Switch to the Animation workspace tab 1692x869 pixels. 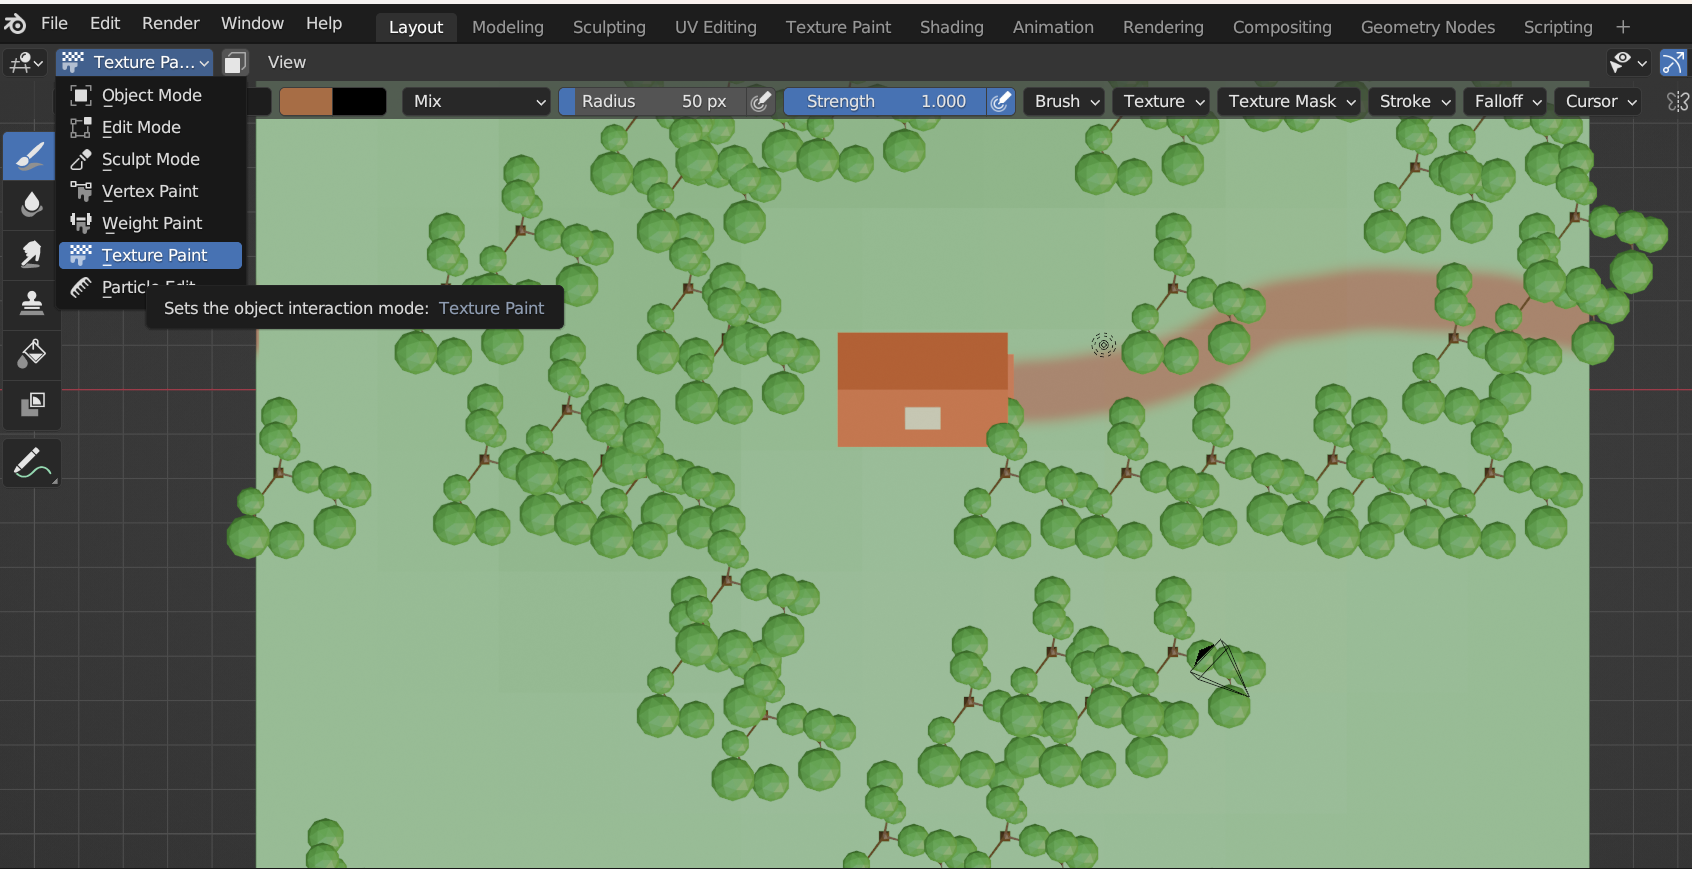click(x=1053, y=27)
